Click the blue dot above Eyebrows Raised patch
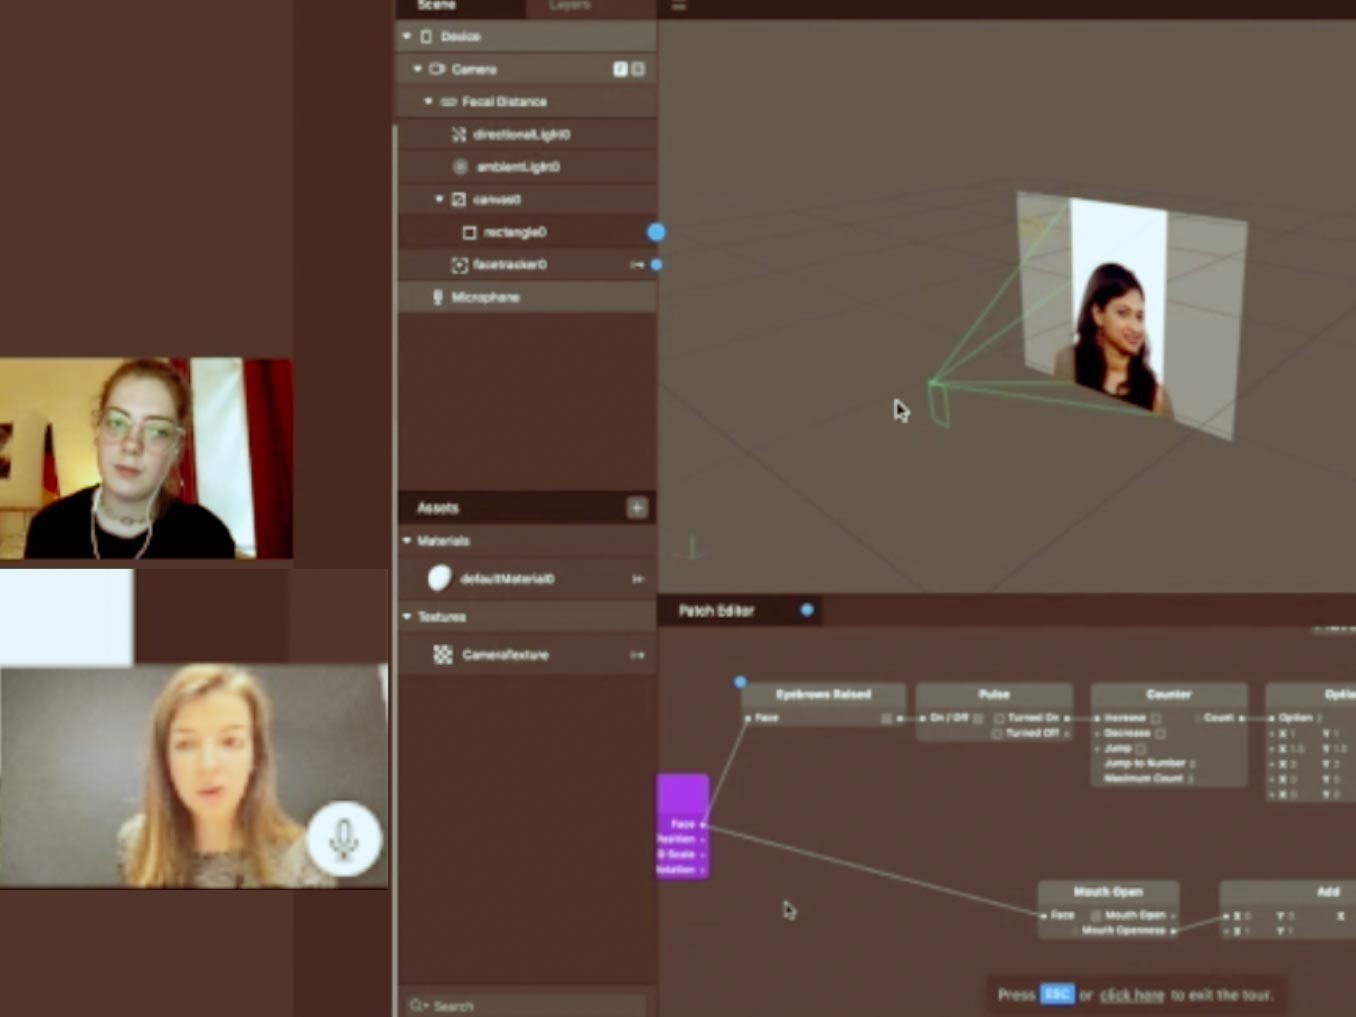 pyautogui.click(x=740, y=682)
